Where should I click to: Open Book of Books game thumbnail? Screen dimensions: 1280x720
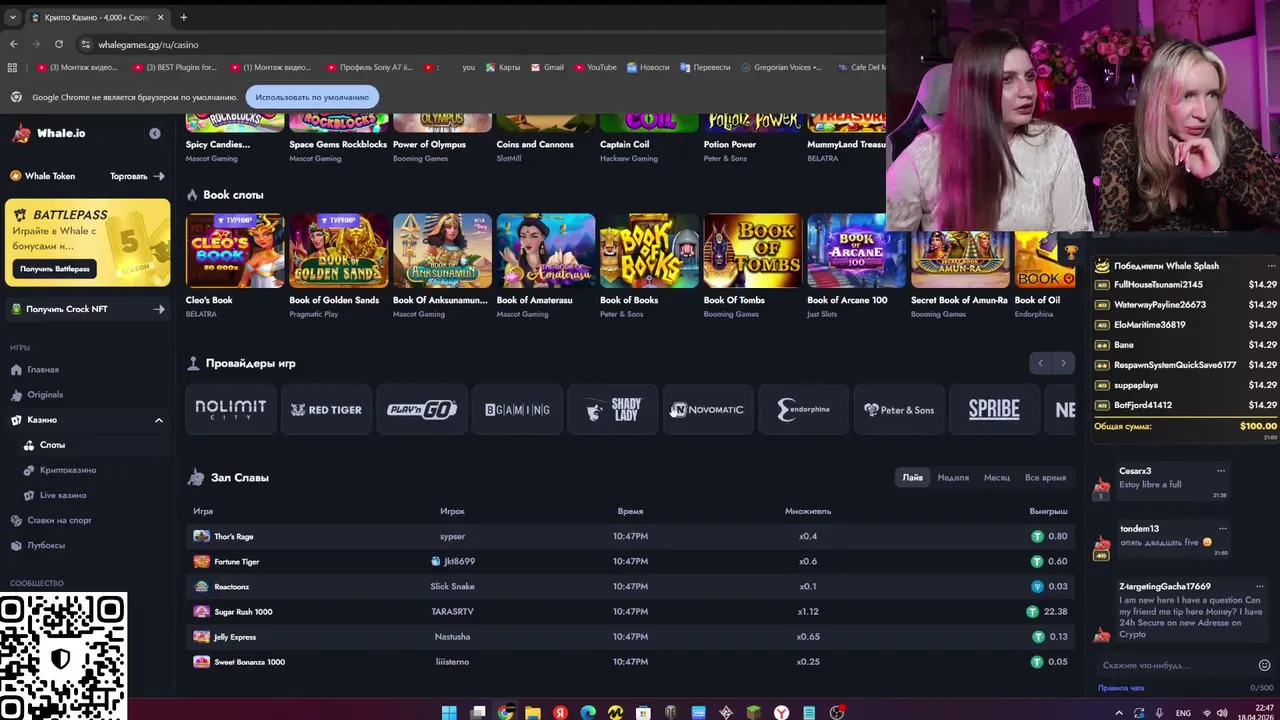649,251
